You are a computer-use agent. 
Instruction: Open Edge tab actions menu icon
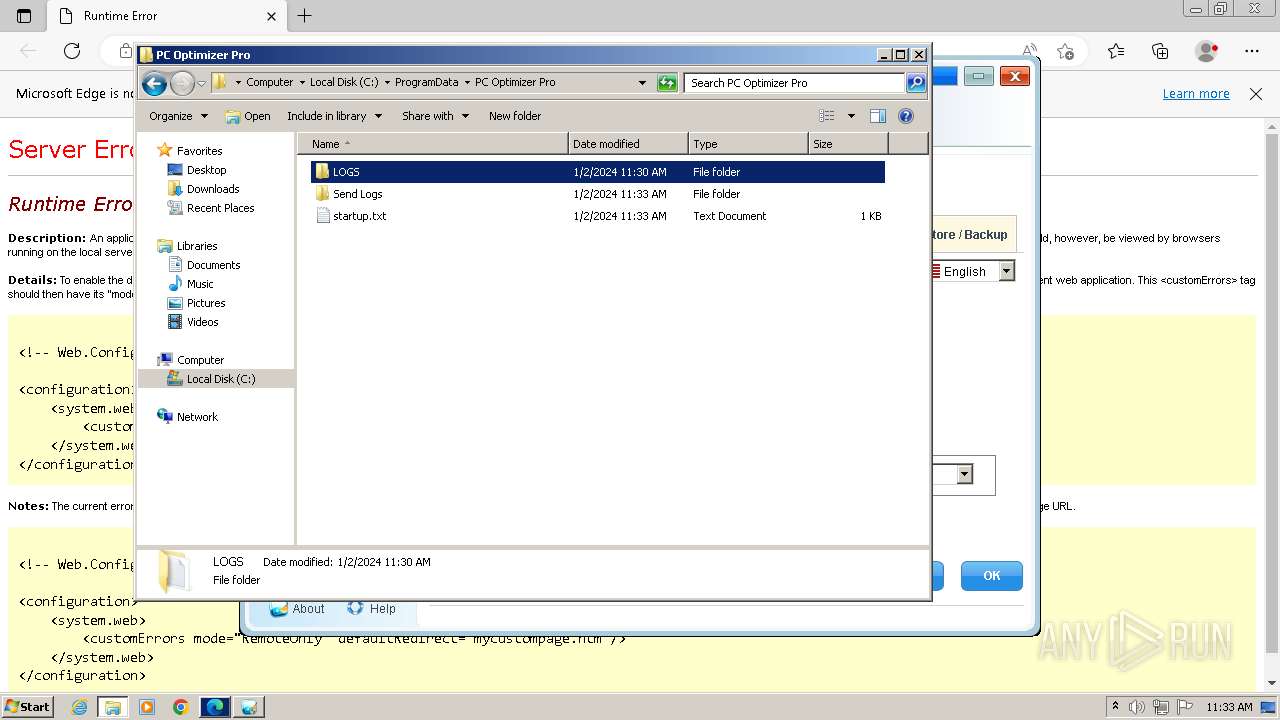point(24,16)
